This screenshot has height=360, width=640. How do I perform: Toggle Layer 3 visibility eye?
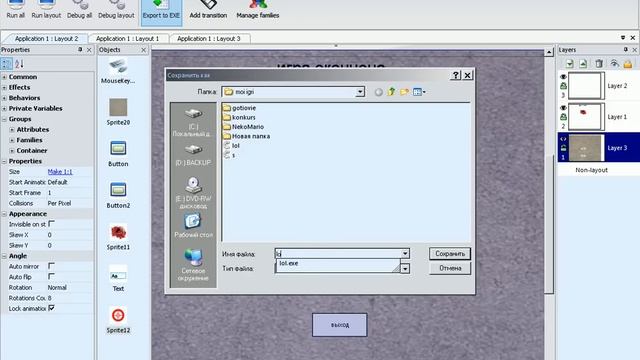(563, 139)
